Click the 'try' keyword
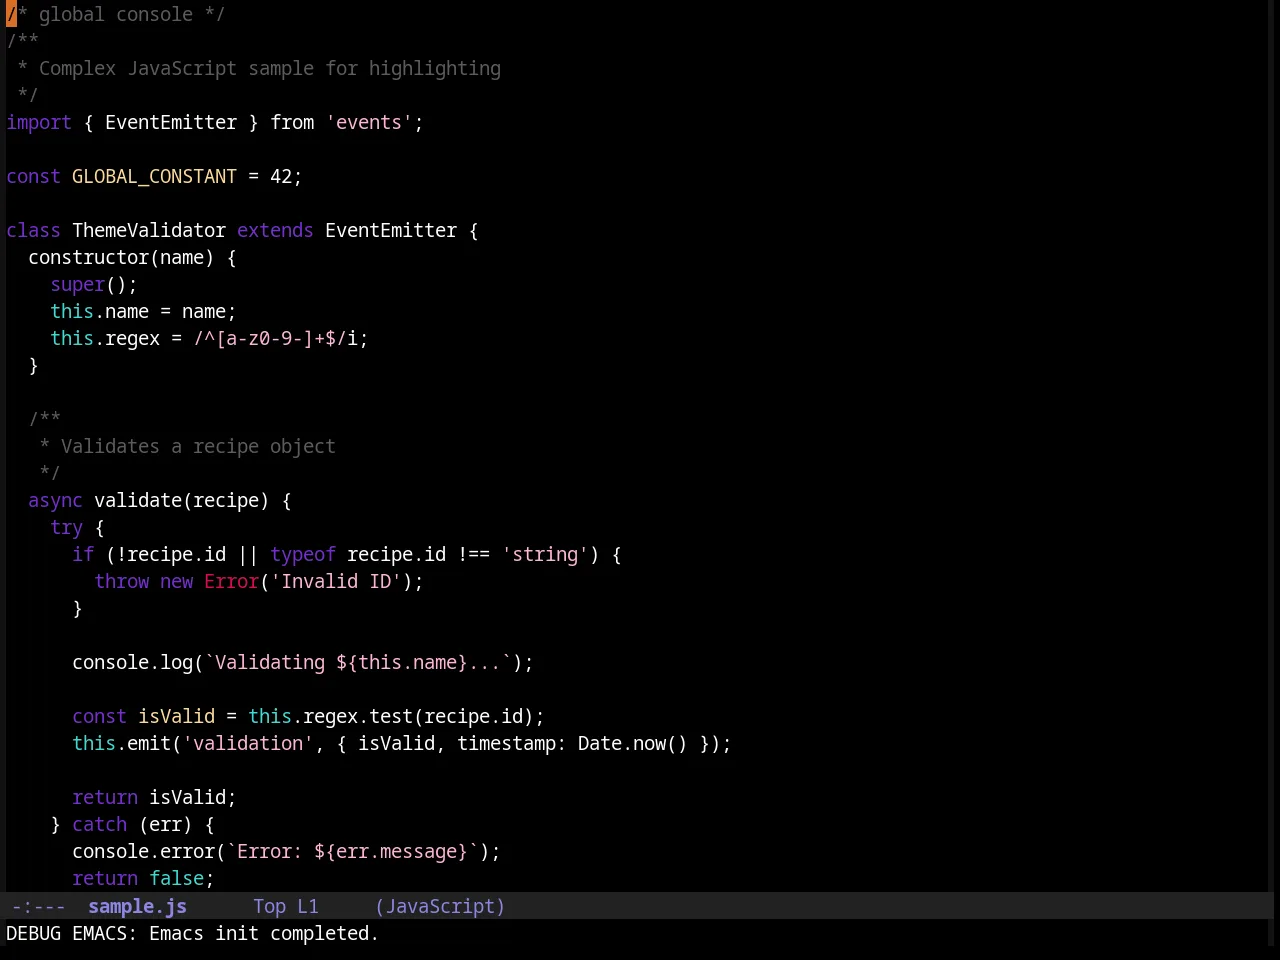The height and width of the screenshot is (960, 1280). [66, 527]
